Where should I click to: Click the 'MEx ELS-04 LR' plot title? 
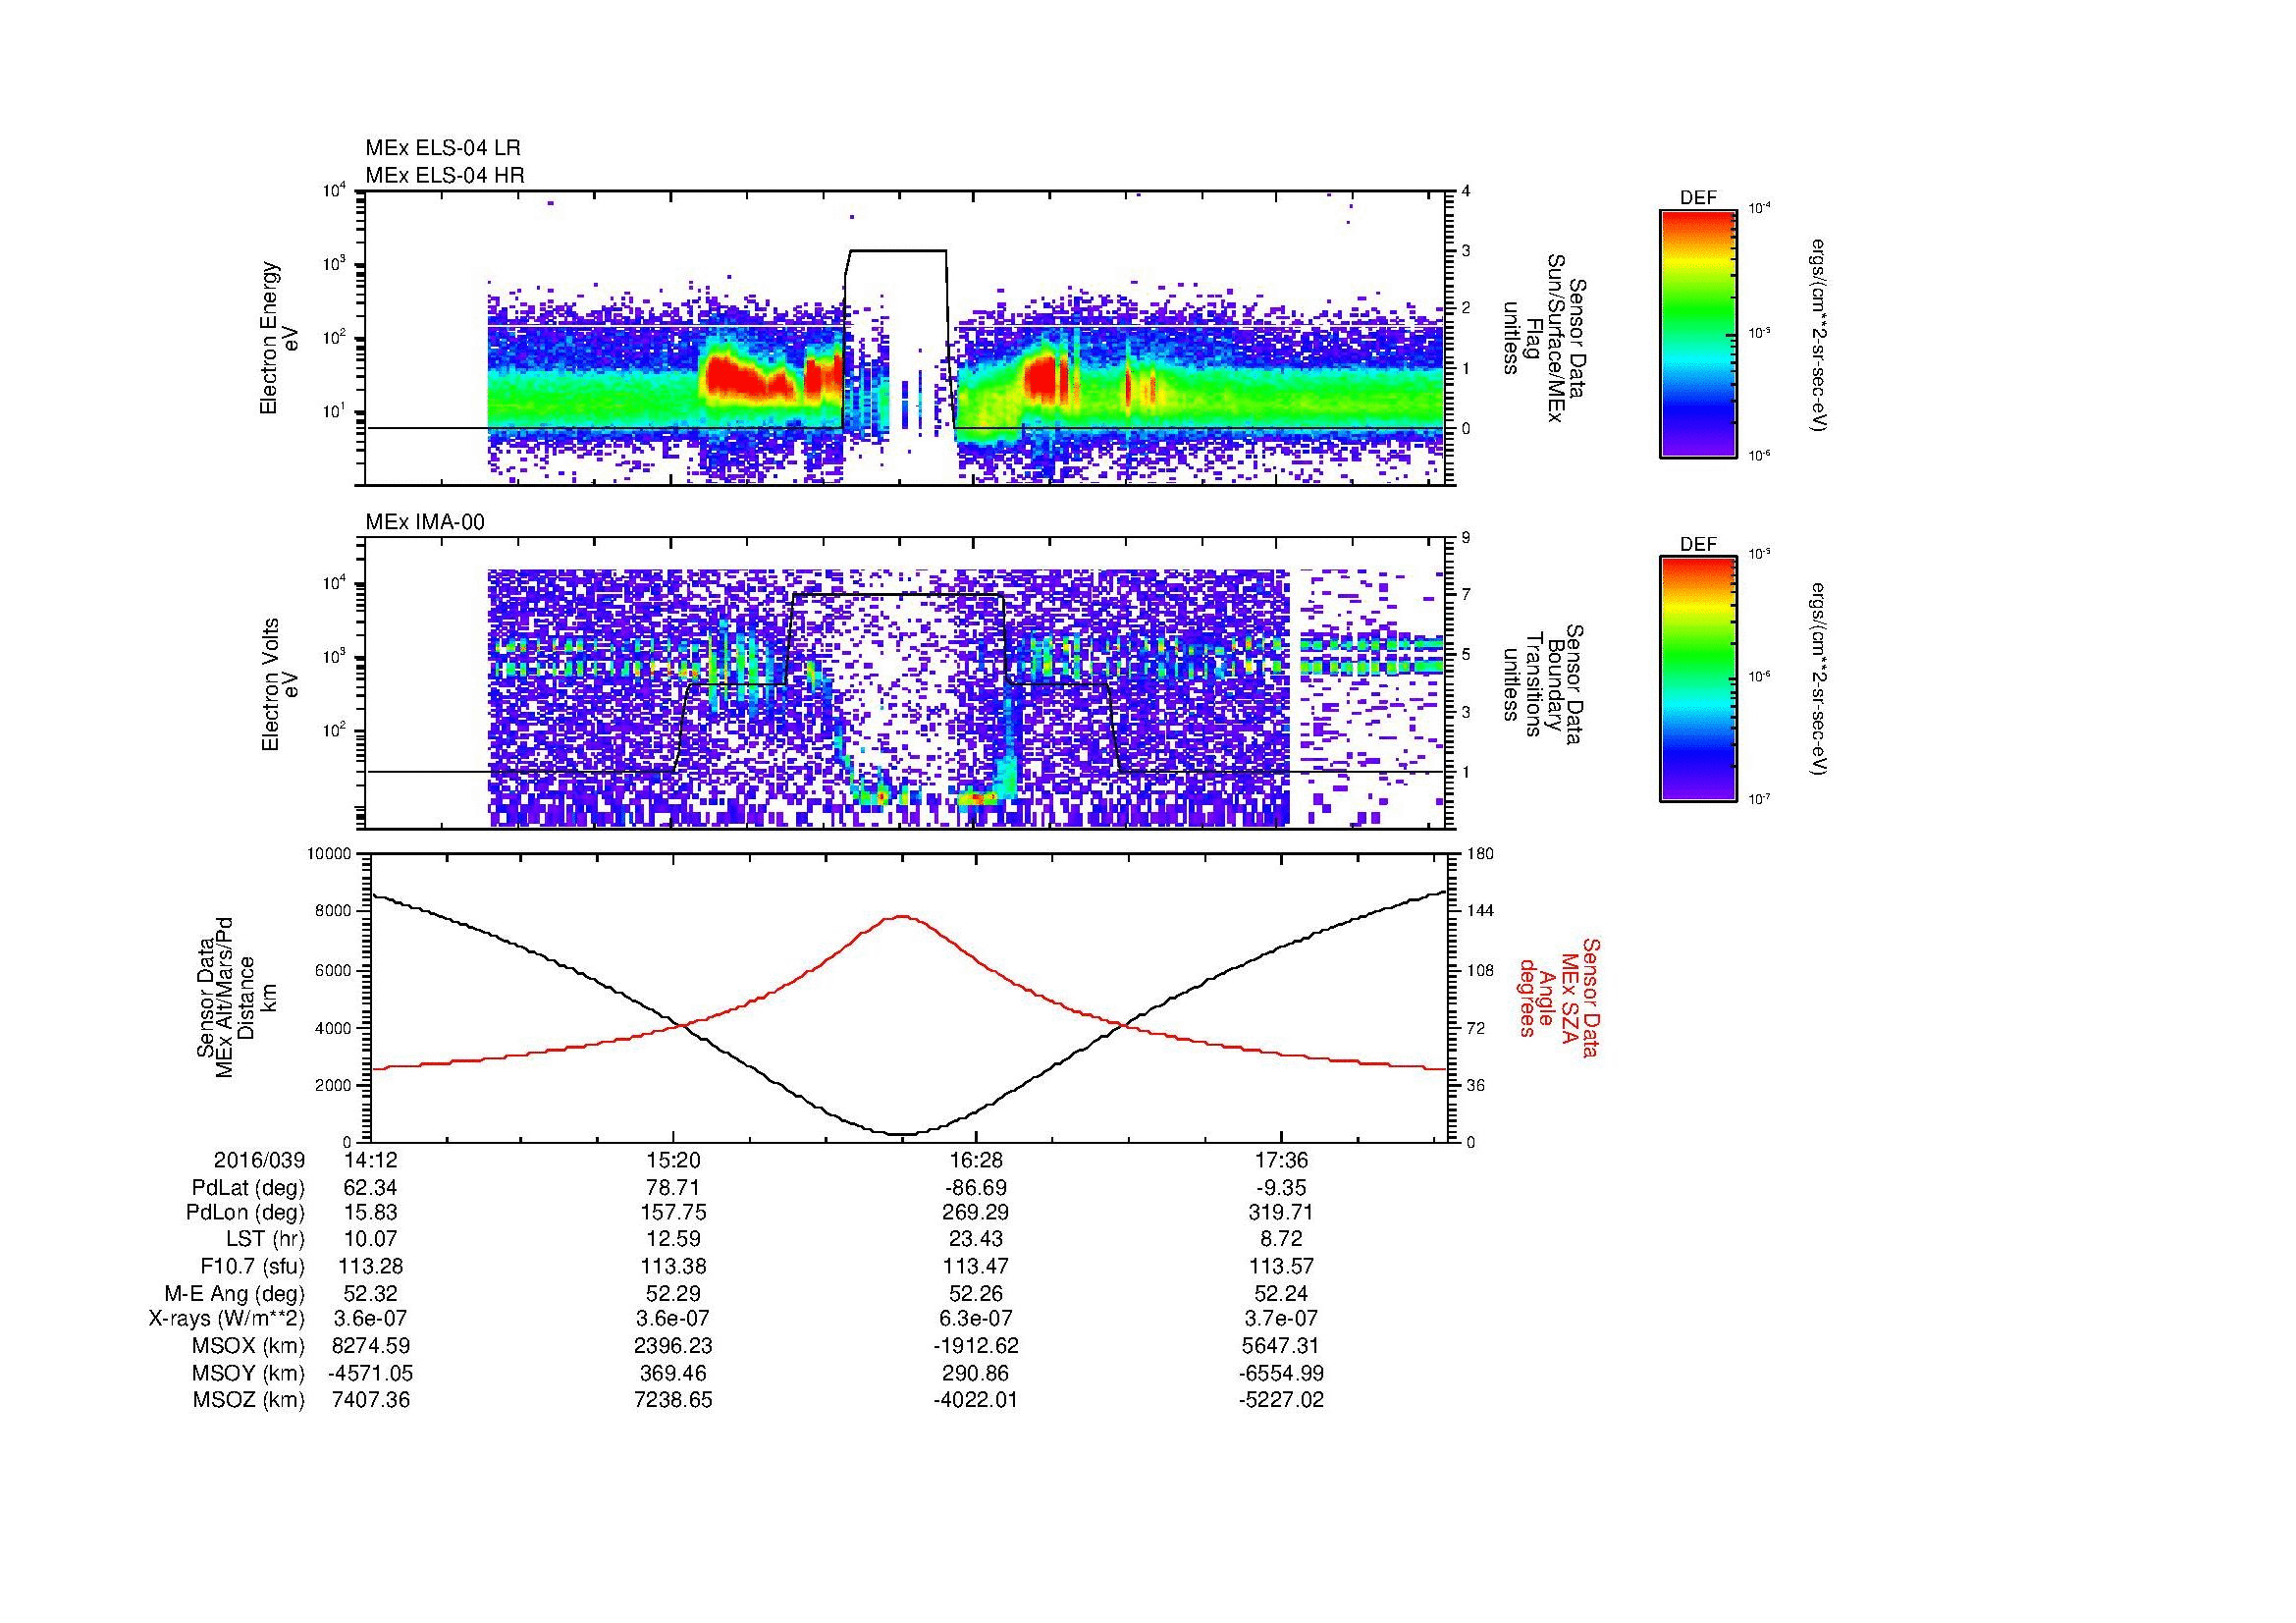(x=442, y=148)
